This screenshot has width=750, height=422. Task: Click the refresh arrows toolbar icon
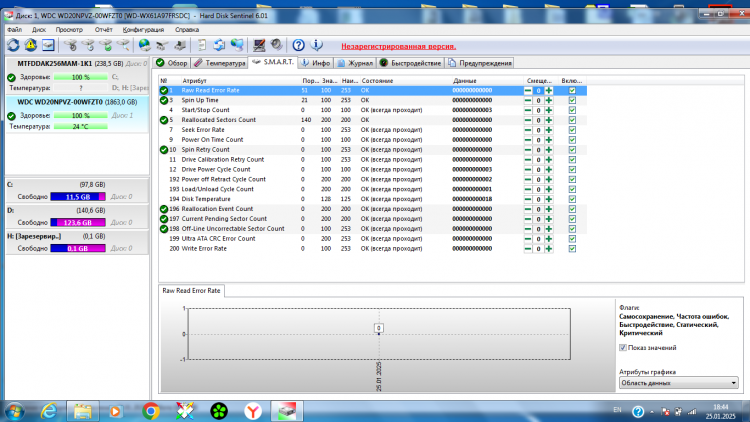point(13,45)
